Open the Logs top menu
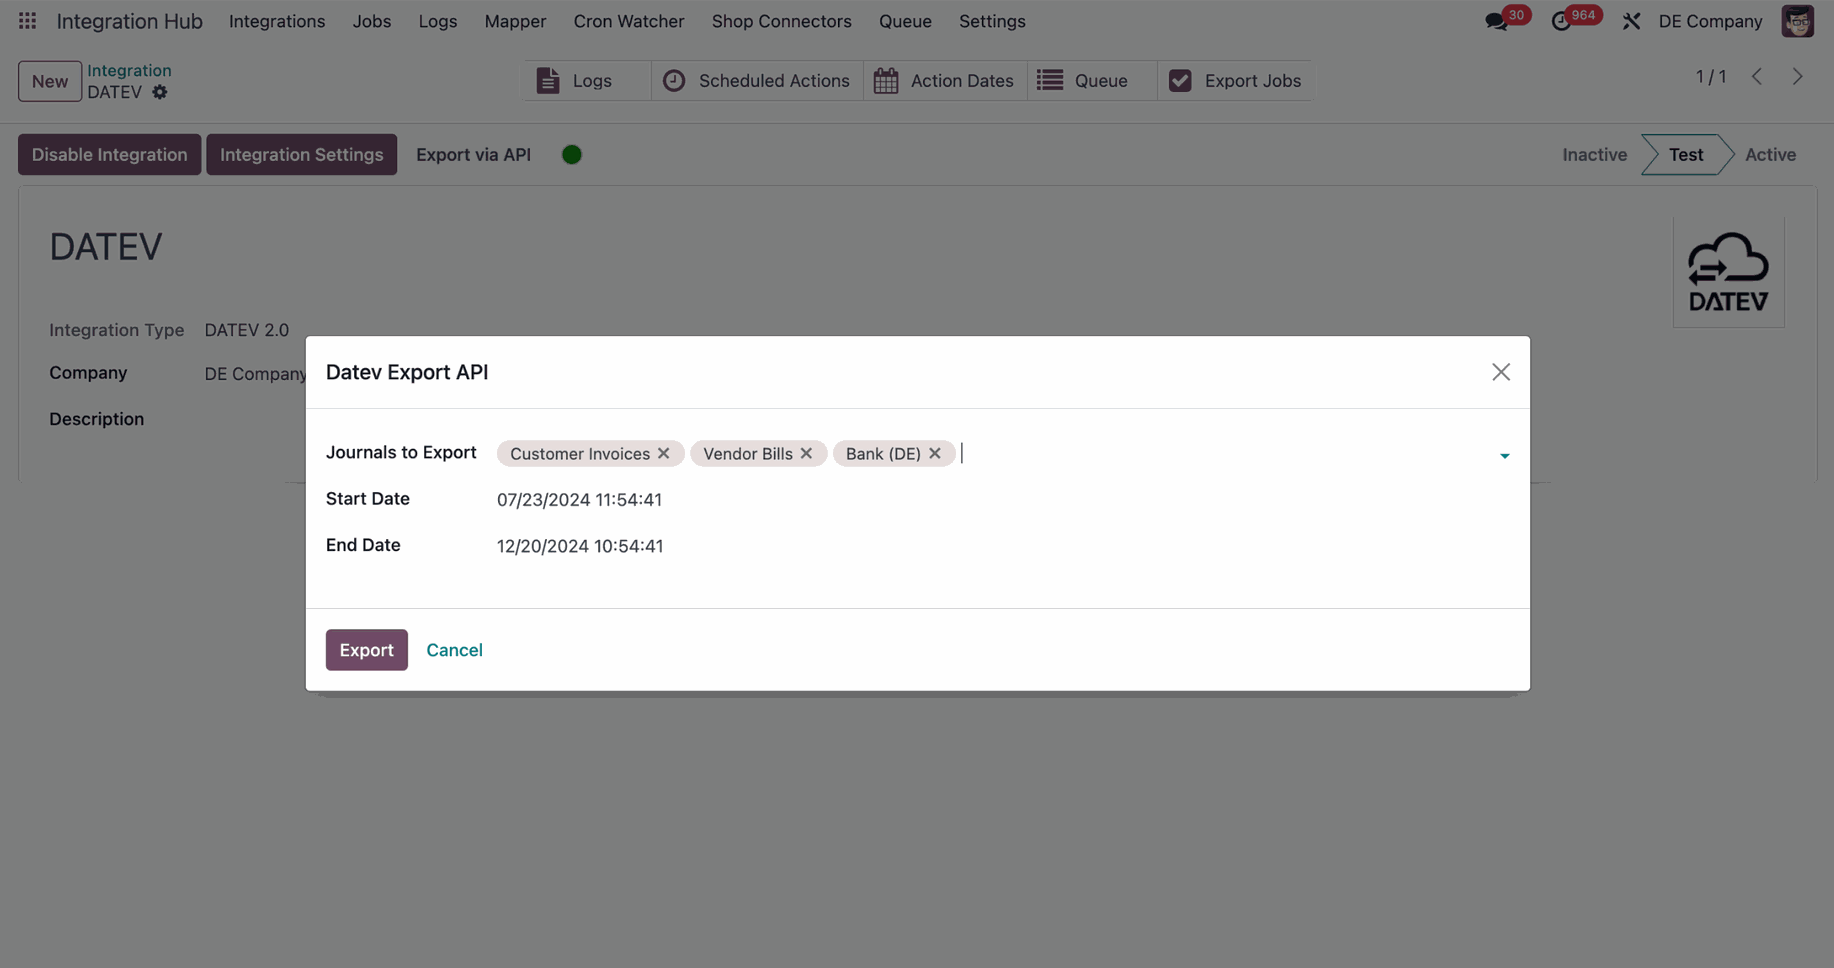The height and width of the screenshot is (968, 1834). (438, 21)
